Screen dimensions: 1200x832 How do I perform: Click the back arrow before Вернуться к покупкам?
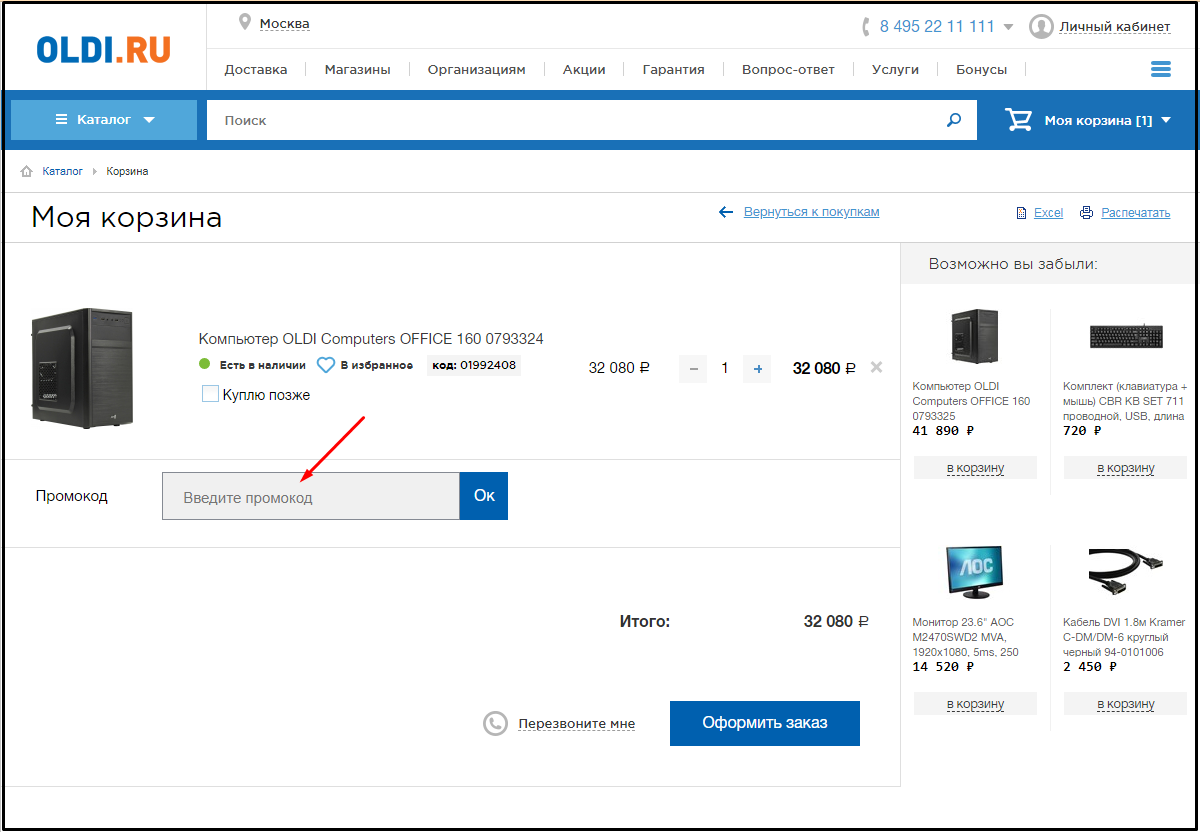tap(726, 212)
